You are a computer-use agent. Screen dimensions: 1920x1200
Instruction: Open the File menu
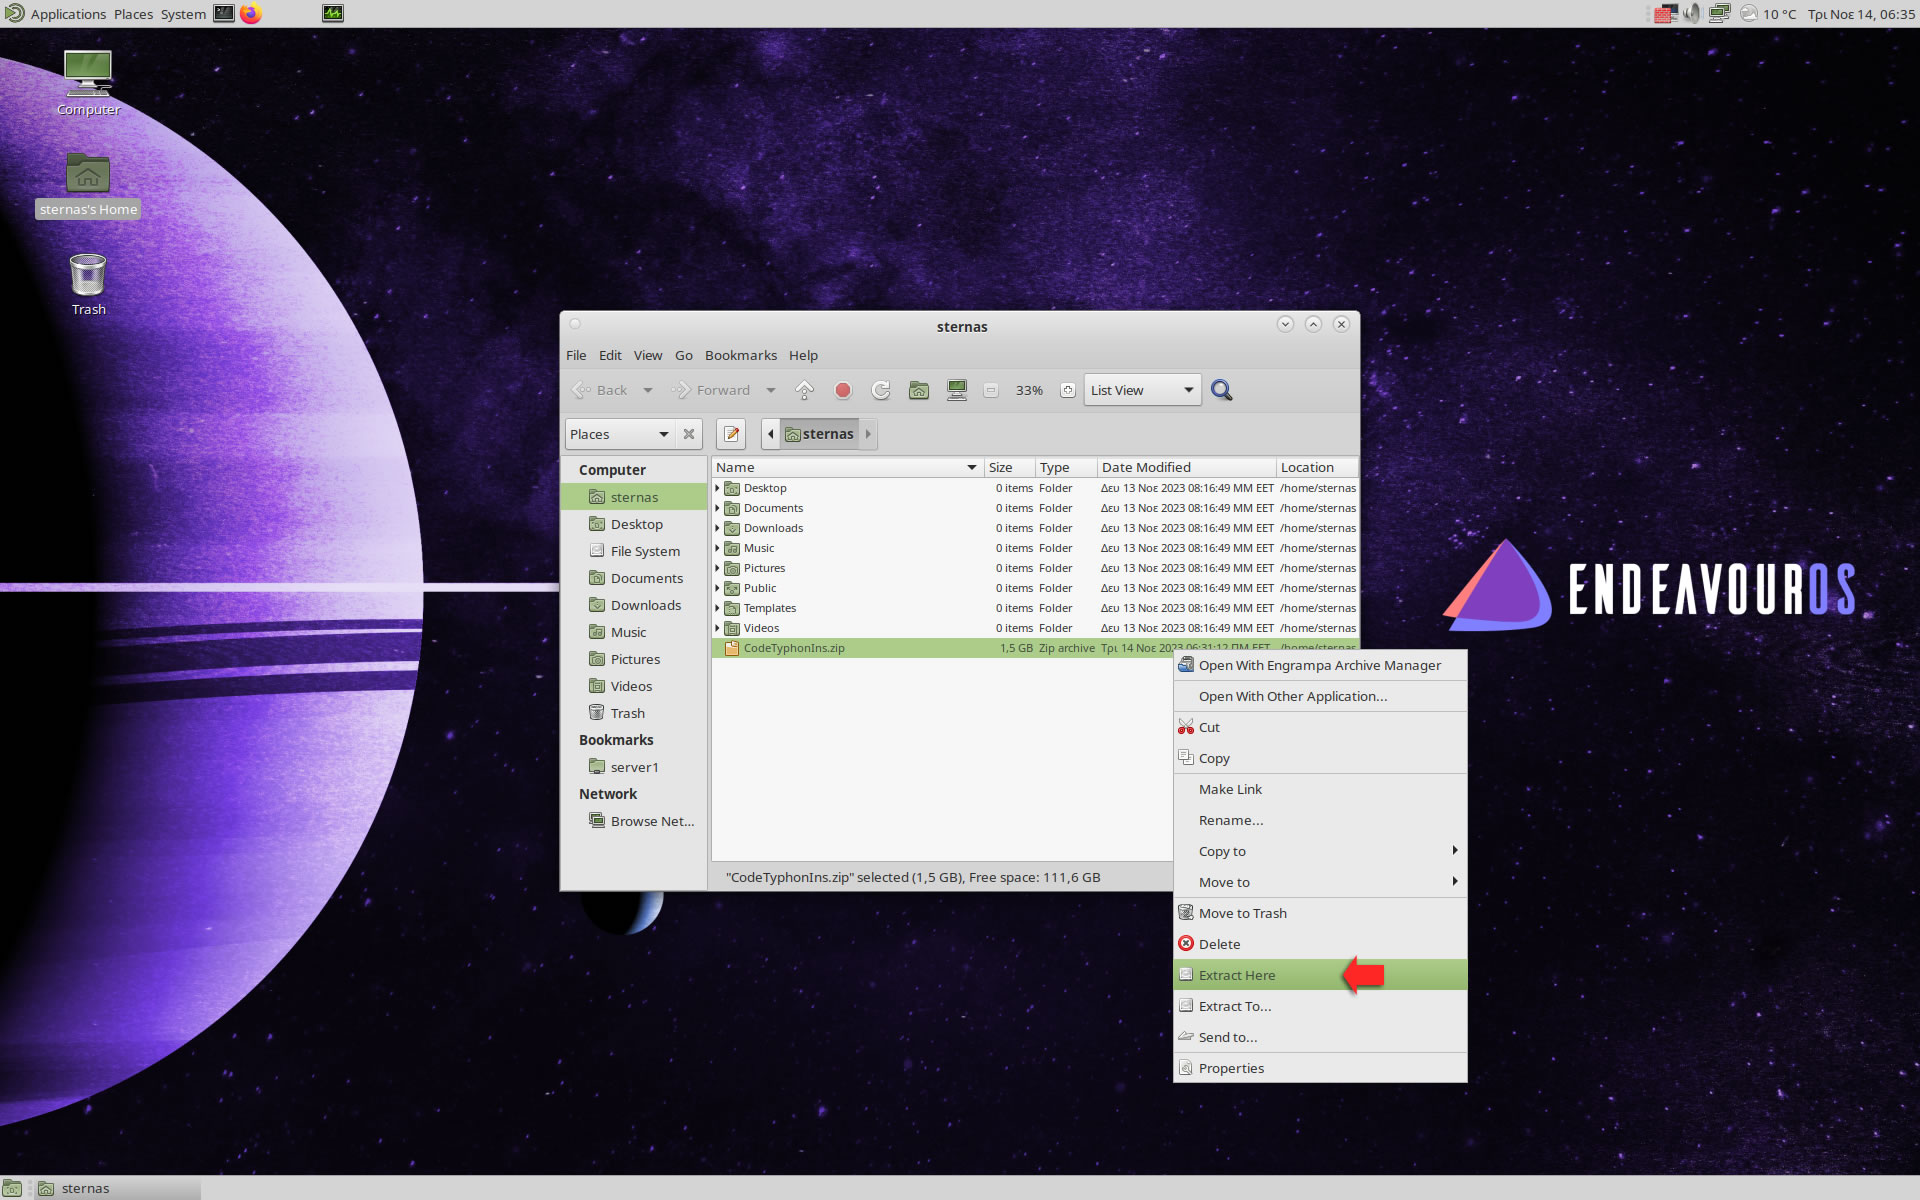pyautogui.click(x=576, y=355)
